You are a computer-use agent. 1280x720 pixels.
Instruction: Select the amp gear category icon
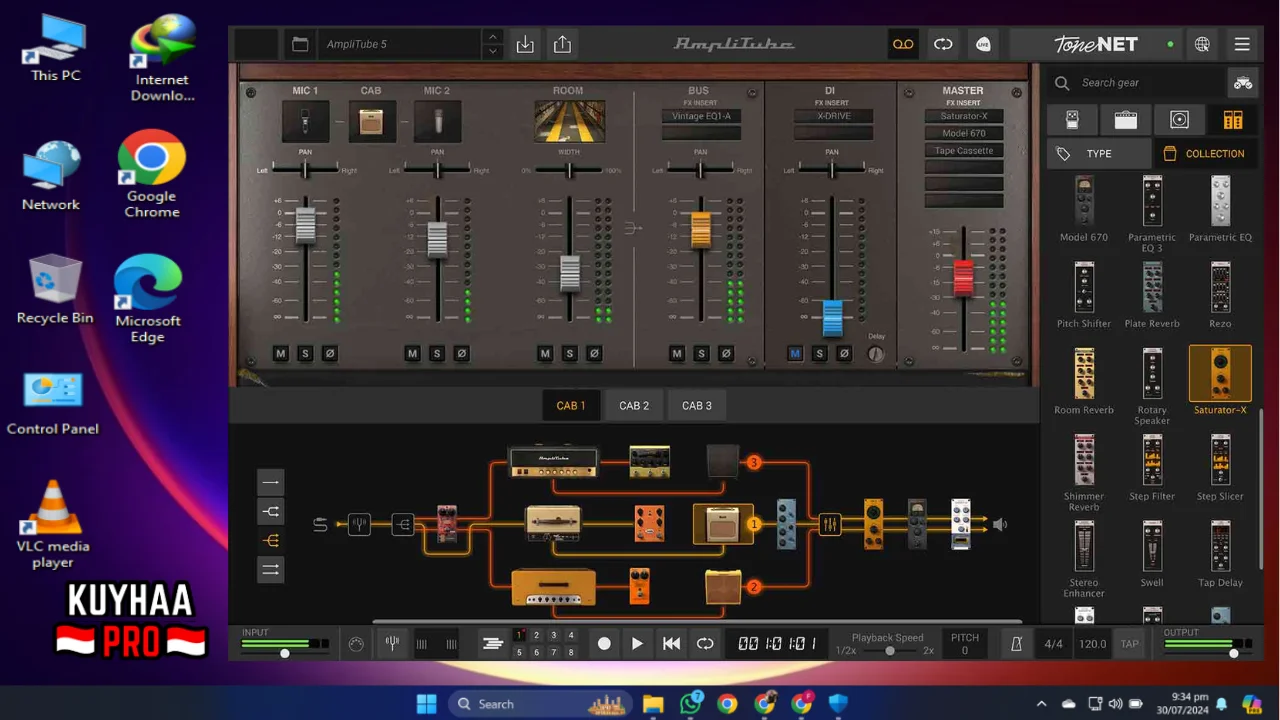coord(1126,120)
